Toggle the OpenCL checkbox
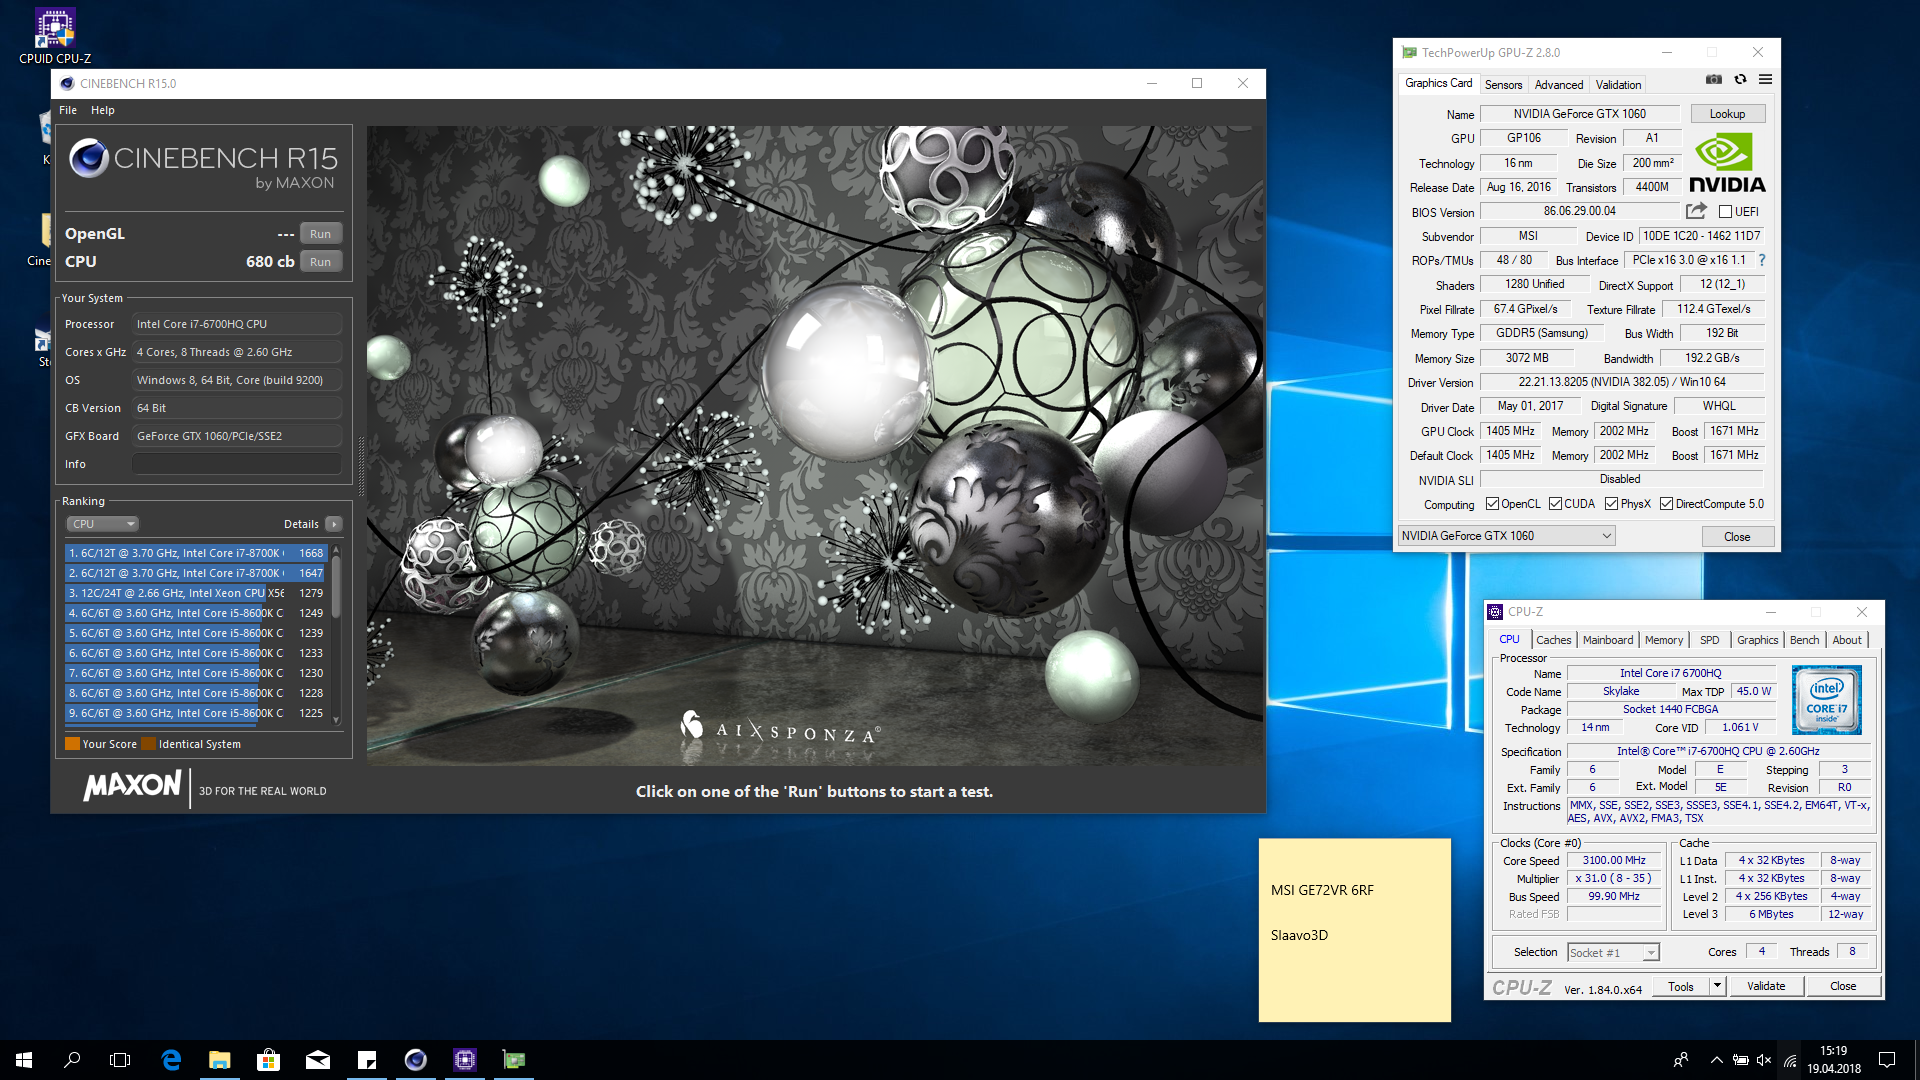This screenshot has width=1920, height=1080. click(1492, 504)
